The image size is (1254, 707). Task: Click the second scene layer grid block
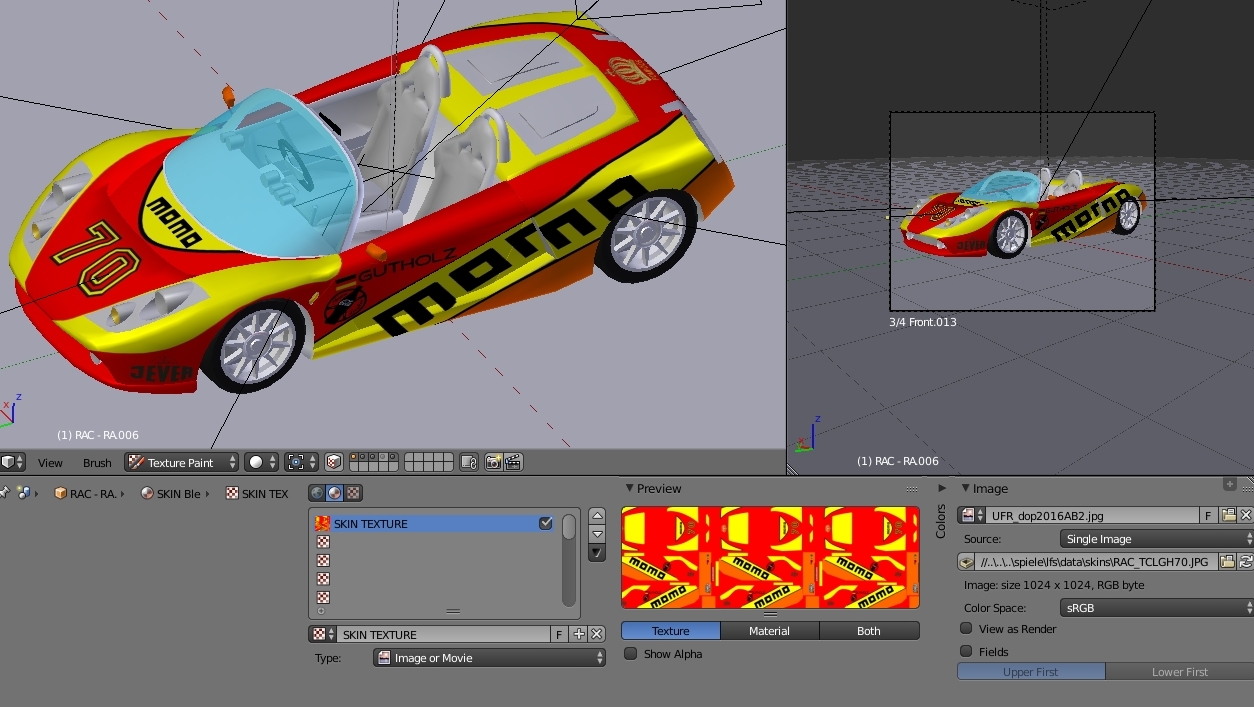click(x=429, y=462)
